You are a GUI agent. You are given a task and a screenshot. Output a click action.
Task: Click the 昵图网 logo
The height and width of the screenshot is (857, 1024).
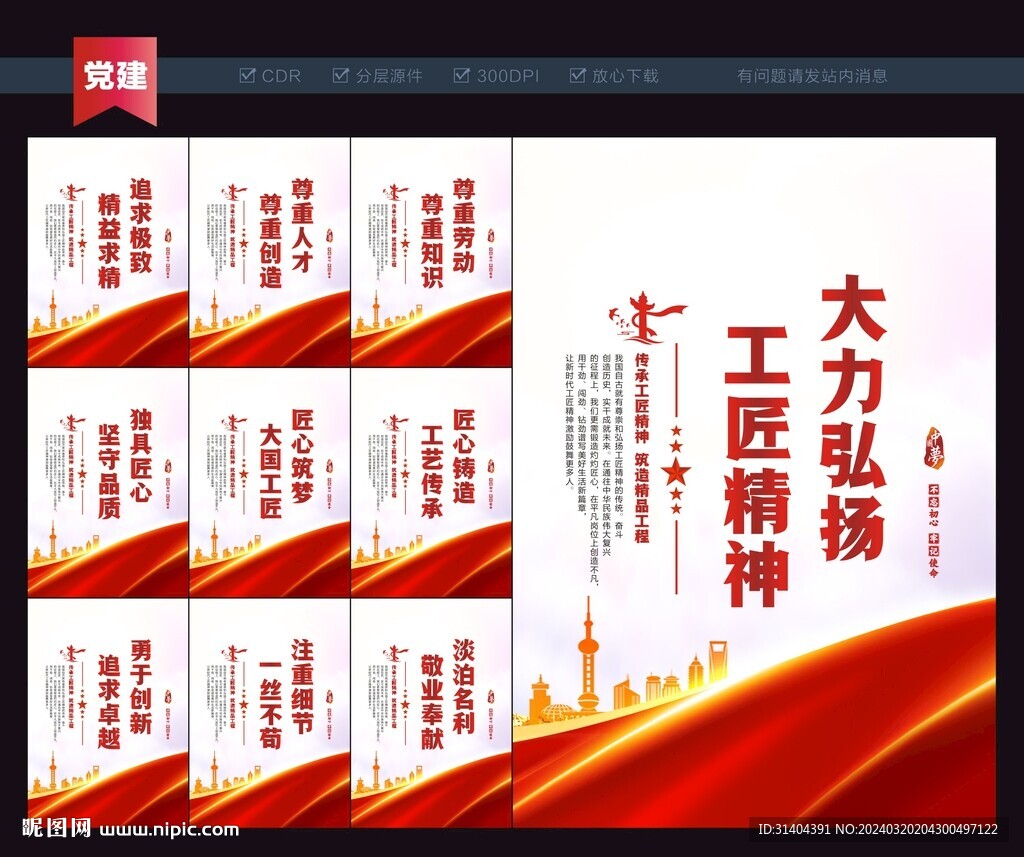coord(57,829)
